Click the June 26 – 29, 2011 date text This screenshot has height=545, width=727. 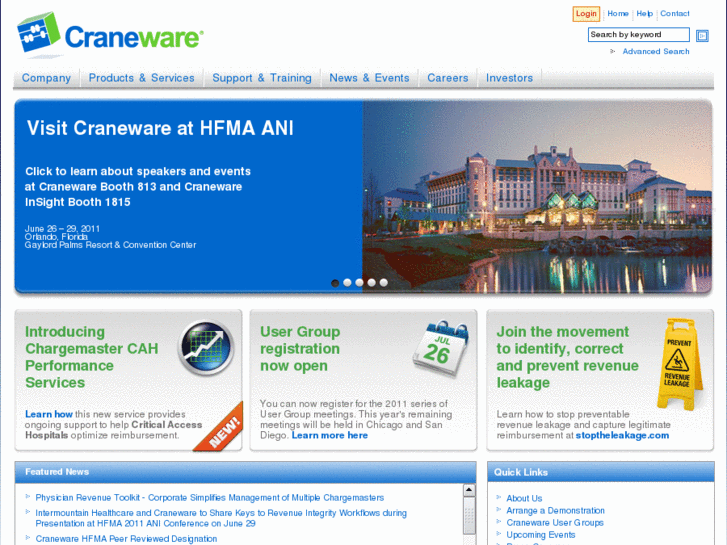(x=62, y=229)
